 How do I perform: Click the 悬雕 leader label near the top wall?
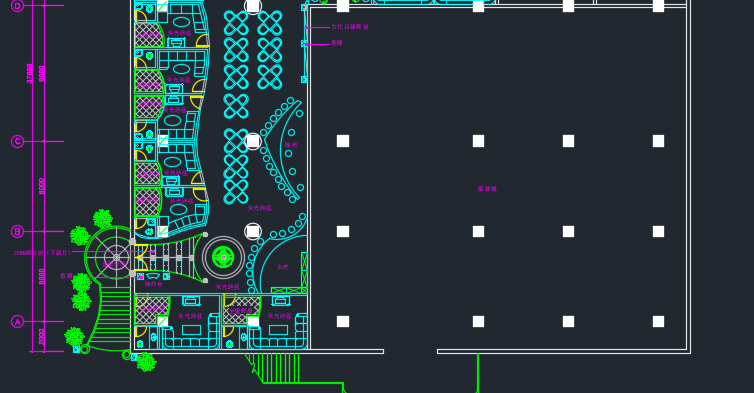pos(337,43)
